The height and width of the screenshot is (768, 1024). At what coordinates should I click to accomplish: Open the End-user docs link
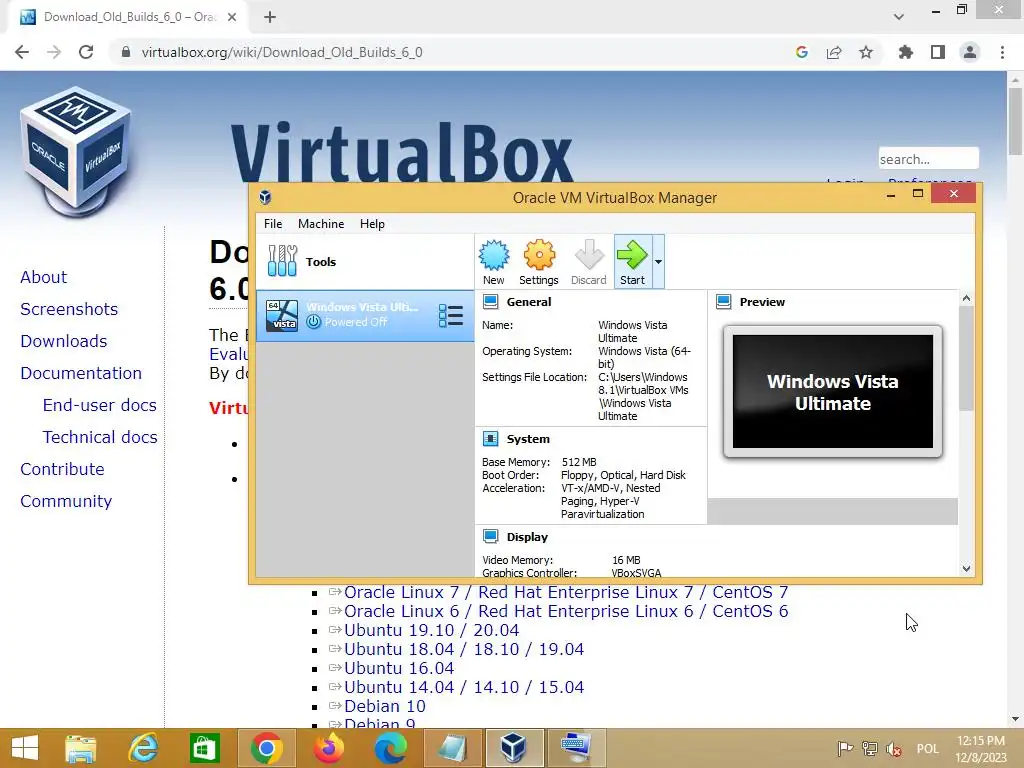(99, 405)
